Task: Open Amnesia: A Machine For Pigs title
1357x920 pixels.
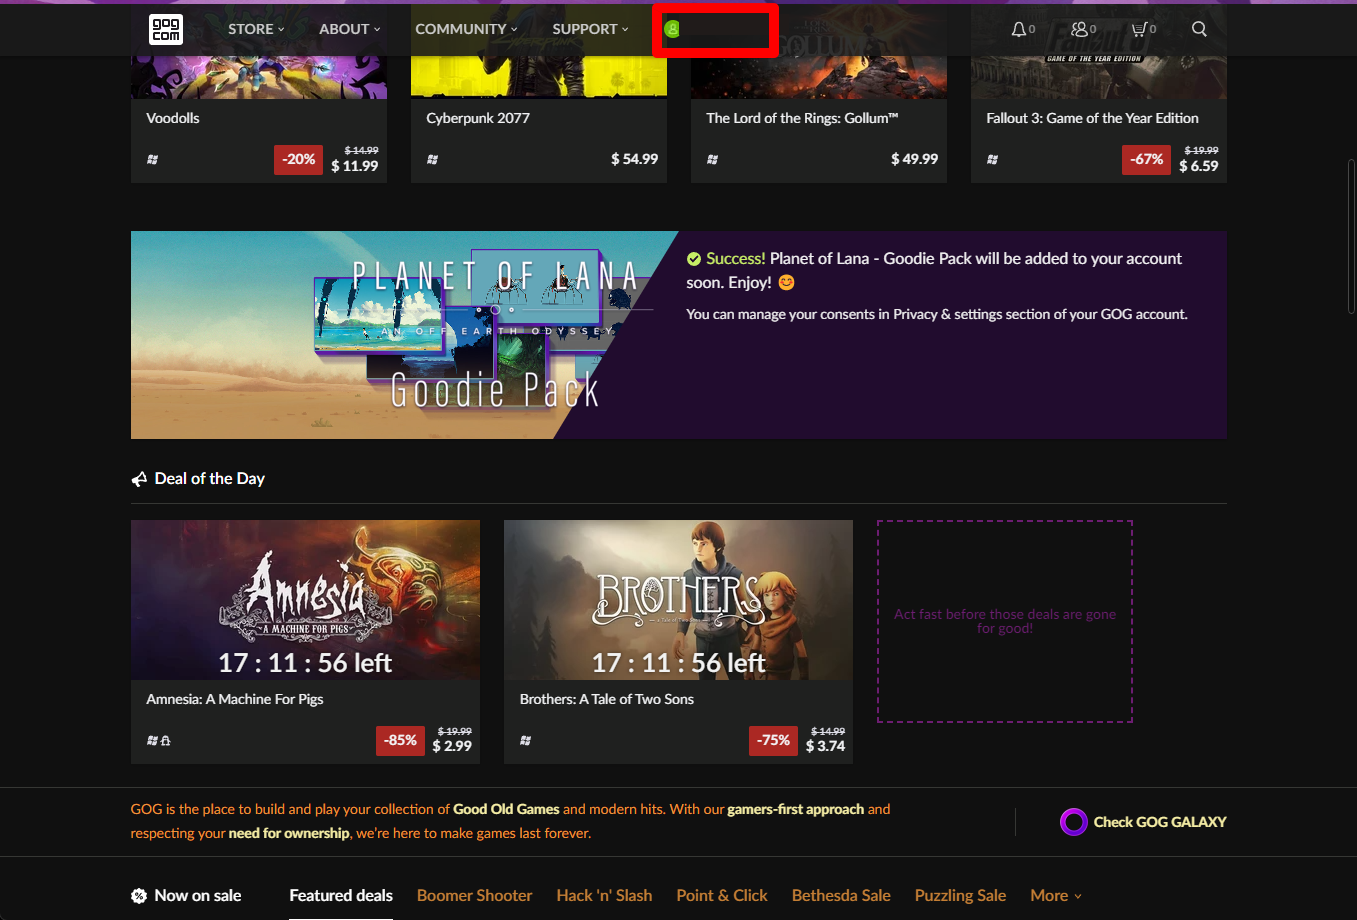Action: [235, 699]
